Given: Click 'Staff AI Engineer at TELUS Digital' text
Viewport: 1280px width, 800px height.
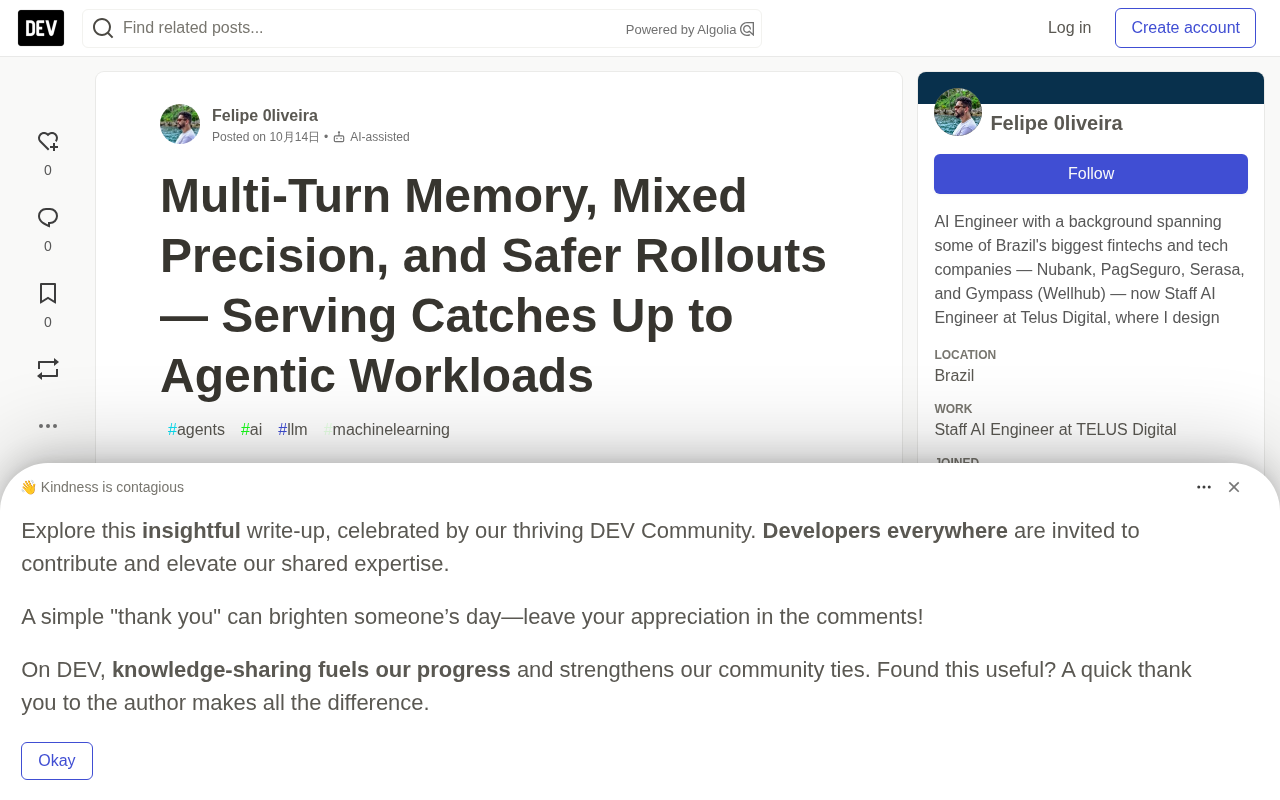Looking at the screenshot, I should pos(1055,430).
